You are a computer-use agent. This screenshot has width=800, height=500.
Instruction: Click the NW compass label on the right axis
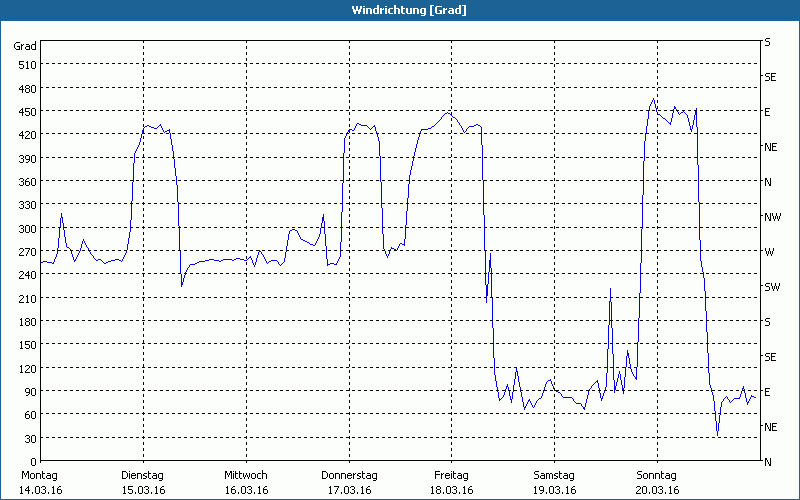click(771, 217)
